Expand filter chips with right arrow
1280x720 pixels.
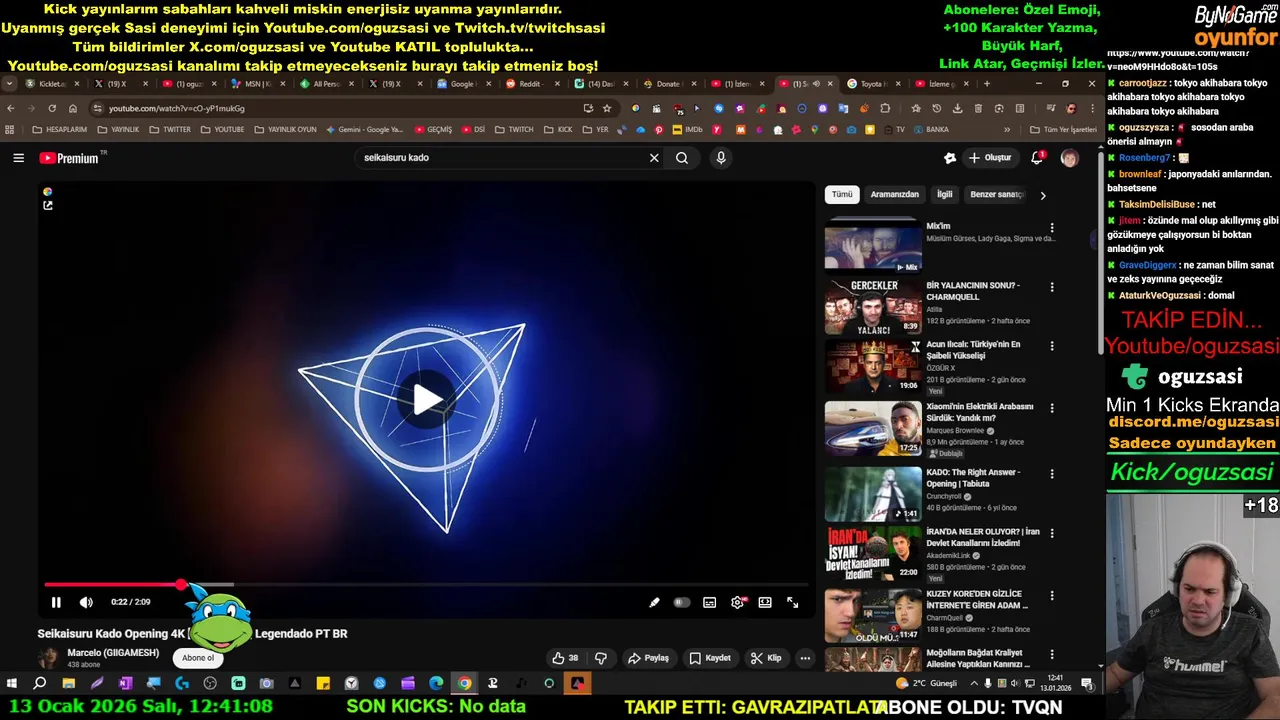coord(1042,195)
